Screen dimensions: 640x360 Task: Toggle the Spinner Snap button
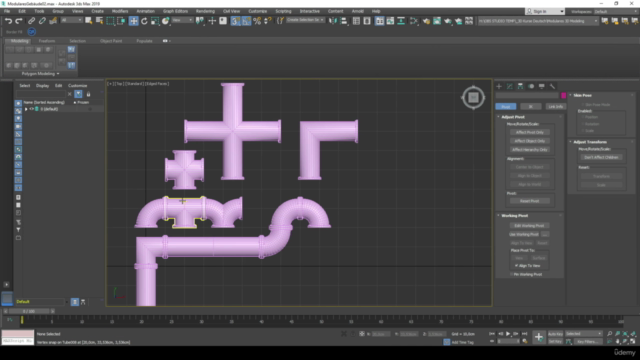pyautogui.click(x=268, y=21)
